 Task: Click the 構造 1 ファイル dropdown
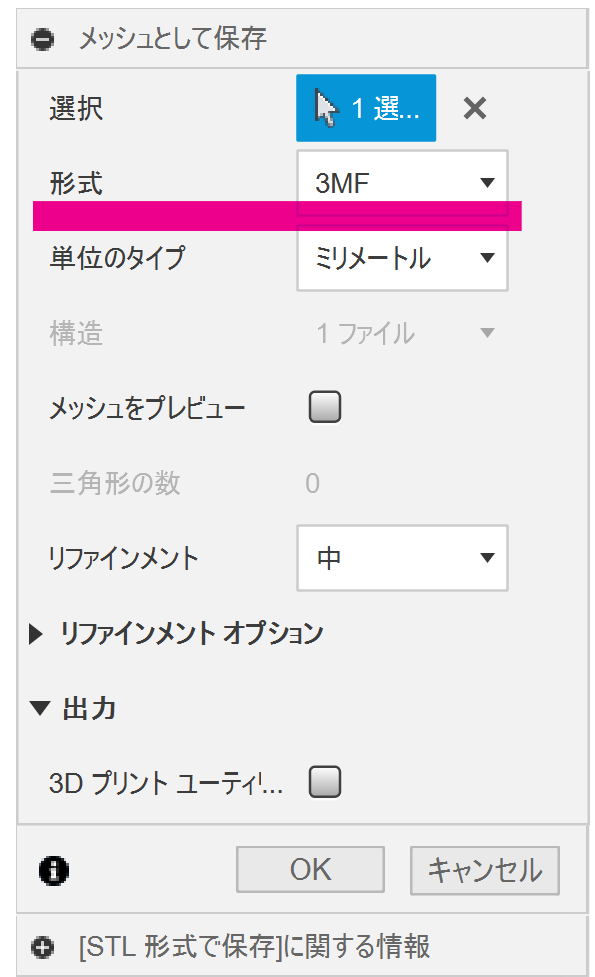[x=402, y=333]
